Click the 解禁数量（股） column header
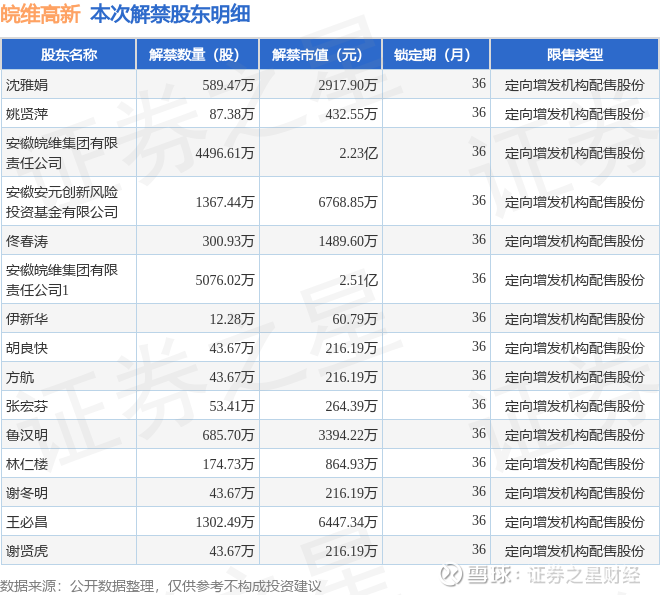660x595 pixels. click(197, 54)
